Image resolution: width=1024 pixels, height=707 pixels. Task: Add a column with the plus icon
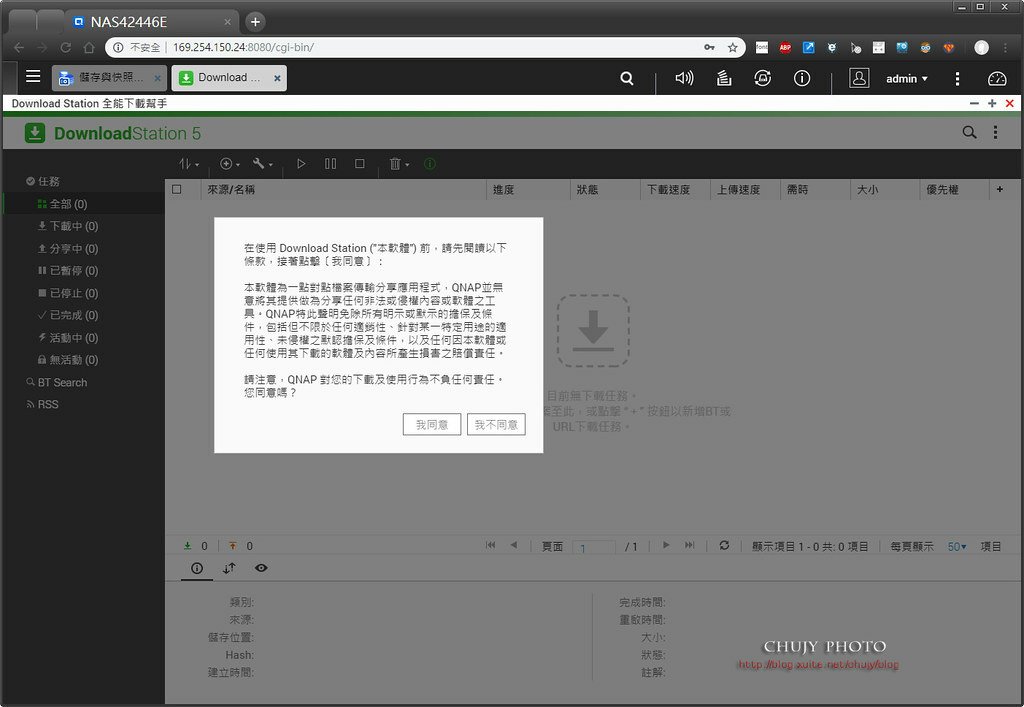tap(1000, 189)
